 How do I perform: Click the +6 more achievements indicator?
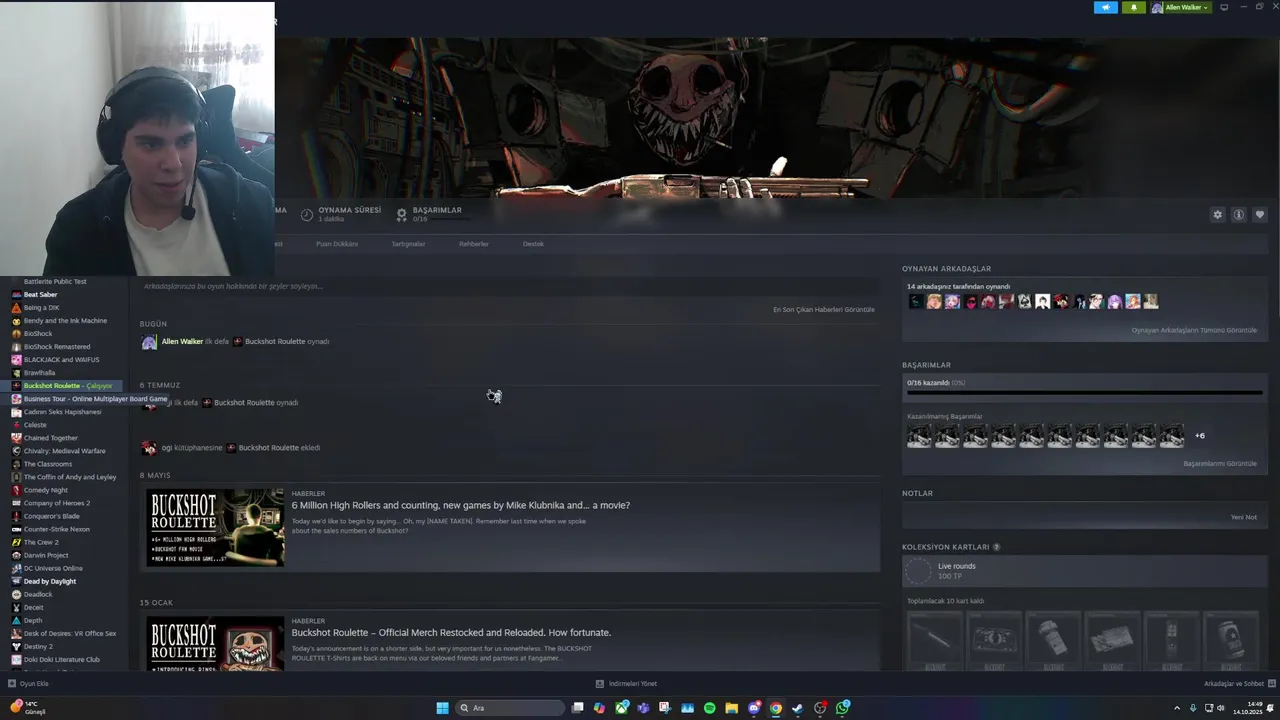(x=1200, y=436)
